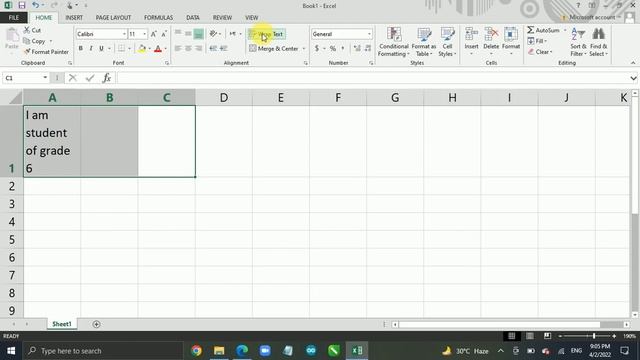Click the Increase Indent icon
Image resolution: width=640 pixels, height=360 pixels.
tap(223, 48)
